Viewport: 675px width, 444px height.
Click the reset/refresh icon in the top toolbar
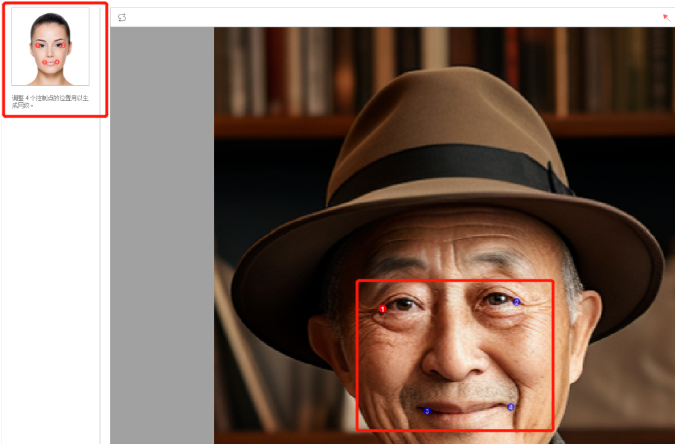122,17
